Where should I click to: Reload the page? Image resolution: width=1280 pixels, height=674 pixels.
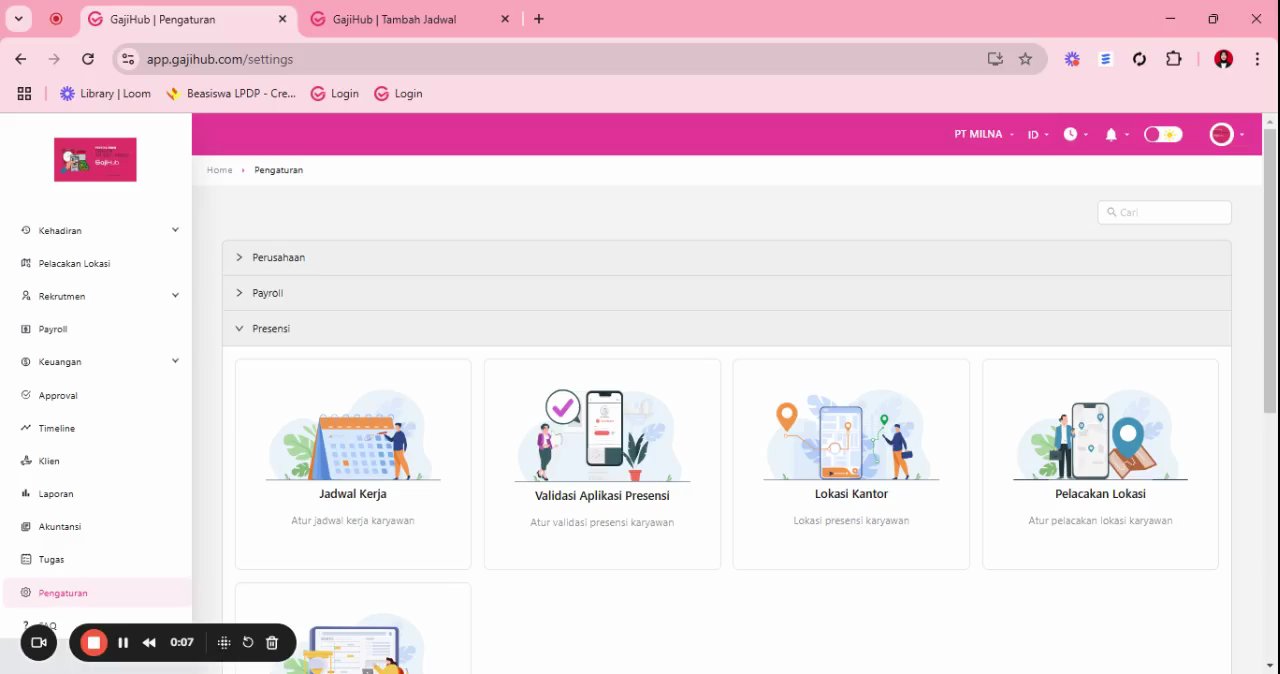(88, 59)
